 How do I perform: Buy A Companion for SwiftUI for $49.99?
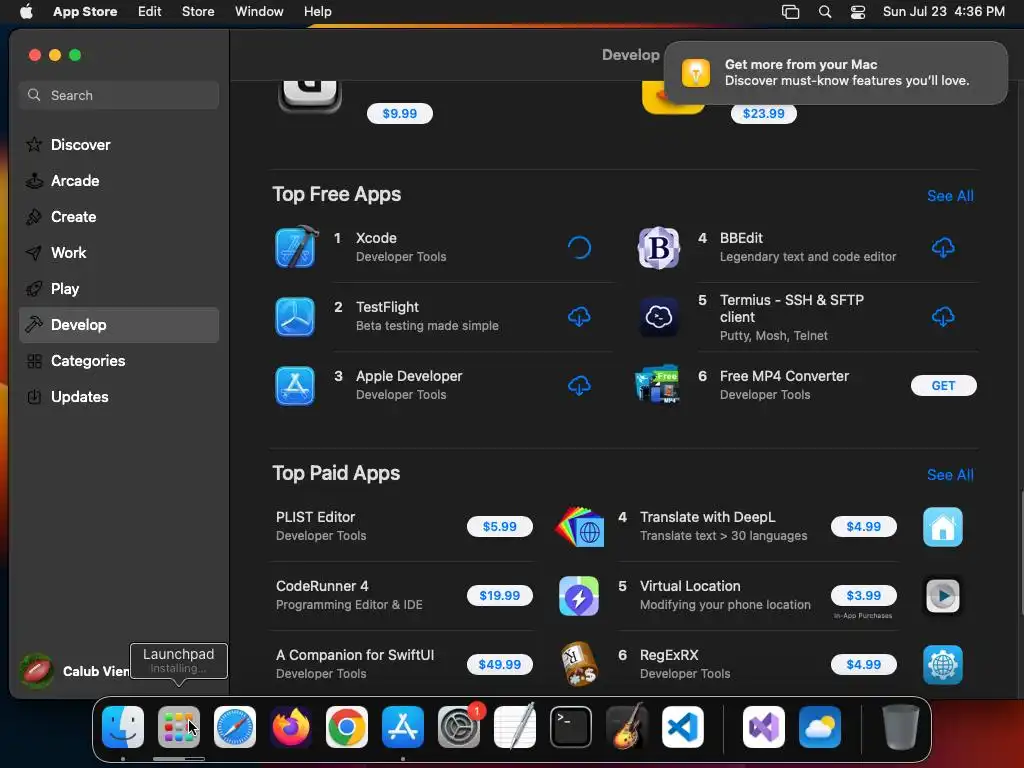pyautogui.click(x=500, y=664)
